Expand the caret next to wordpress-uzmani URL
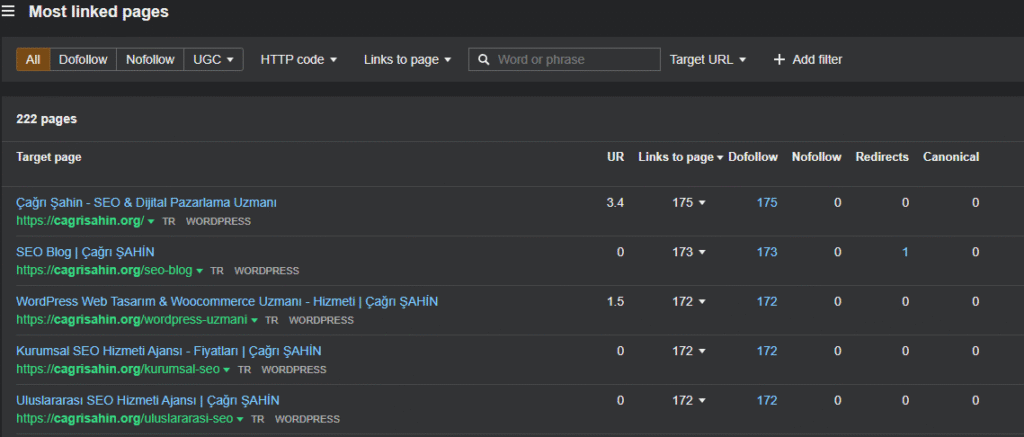Screen dimensions: 1024x437 point(254,321)
